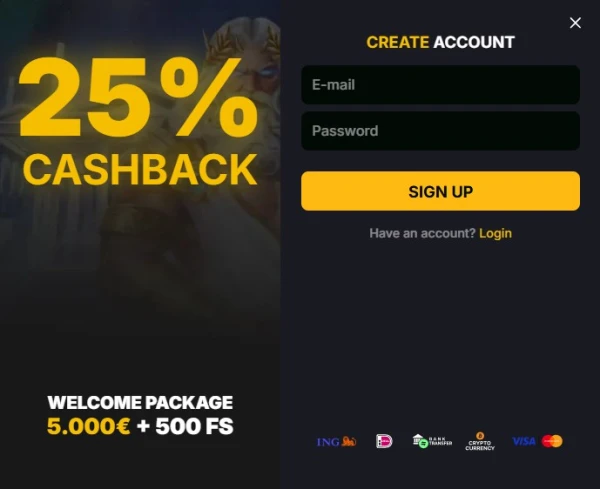Click the 'Have an account?' text
The height and width of the screenshot is (489, 600).
[422, 233]
